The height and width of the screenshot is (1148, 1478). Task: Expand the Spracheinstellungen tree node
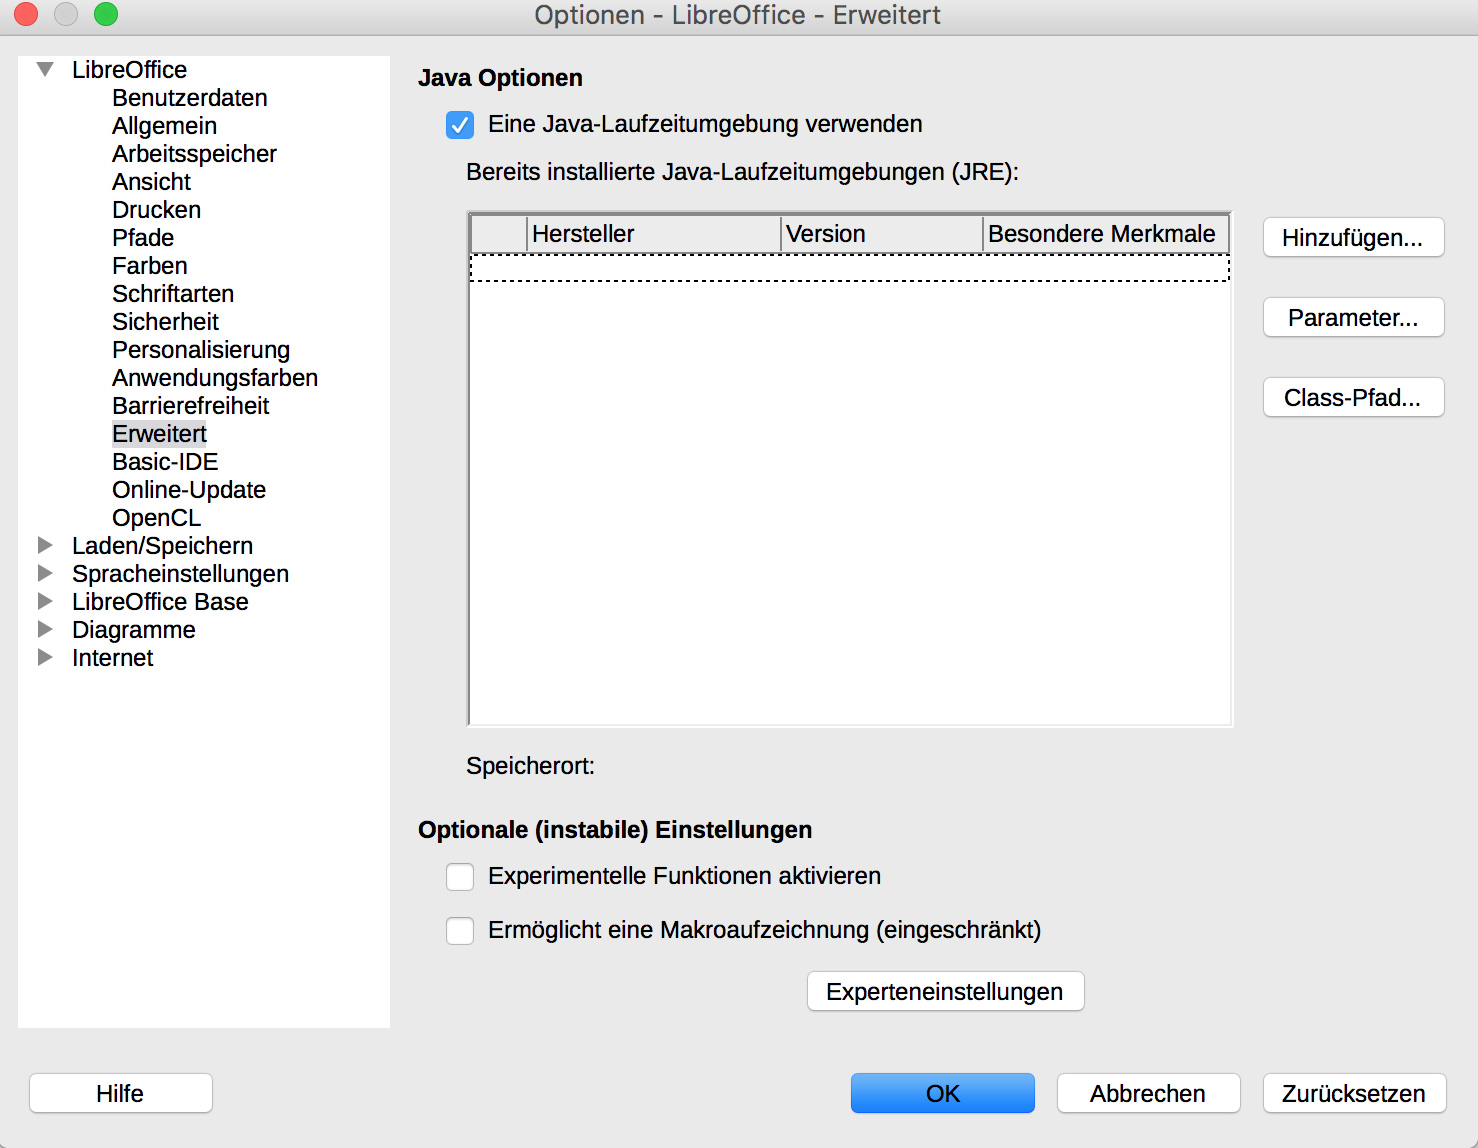[x=45, y=573]
